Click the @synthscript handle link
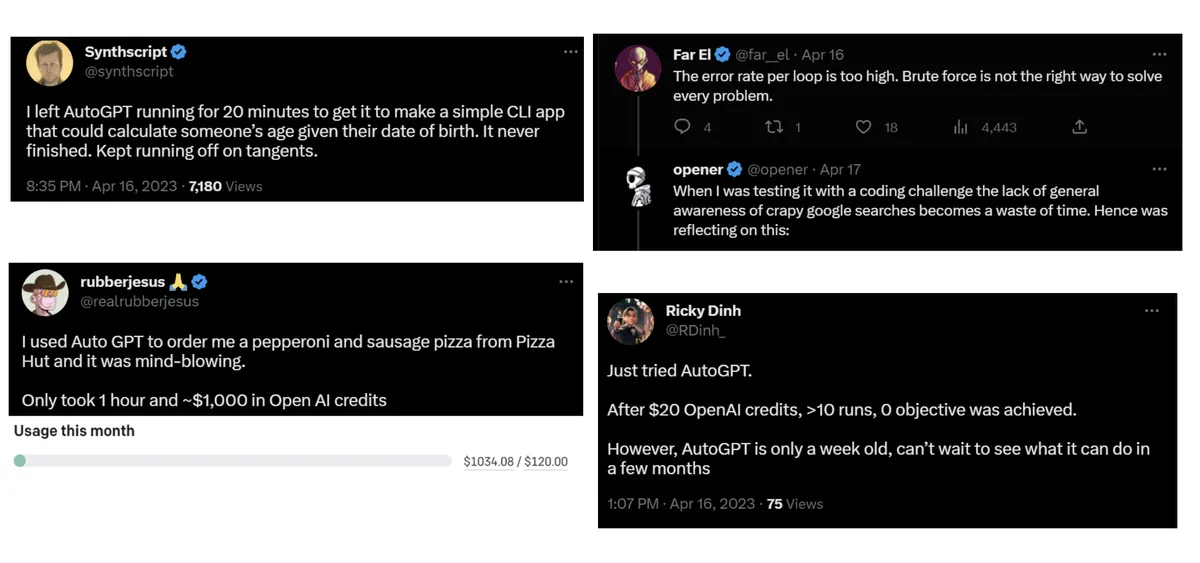The image size is (1200, 563). 129,72
